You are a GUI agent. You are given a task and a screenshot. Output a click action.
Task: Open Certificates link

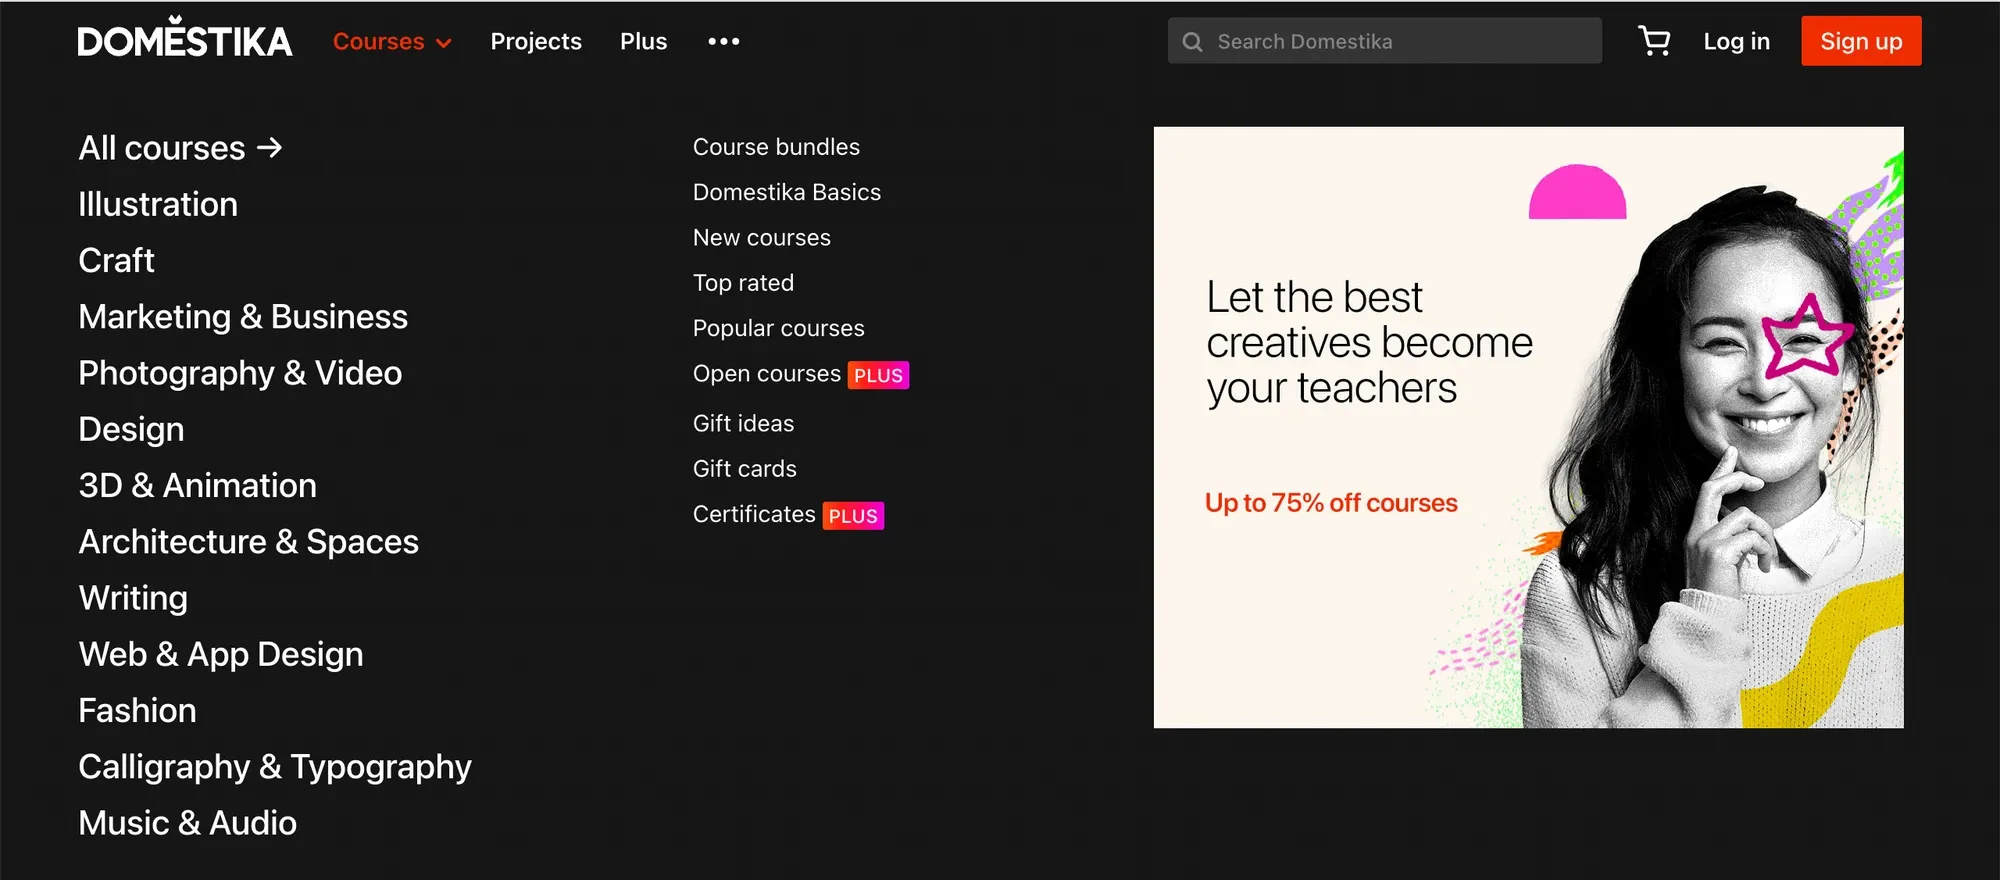coord(754,514)
